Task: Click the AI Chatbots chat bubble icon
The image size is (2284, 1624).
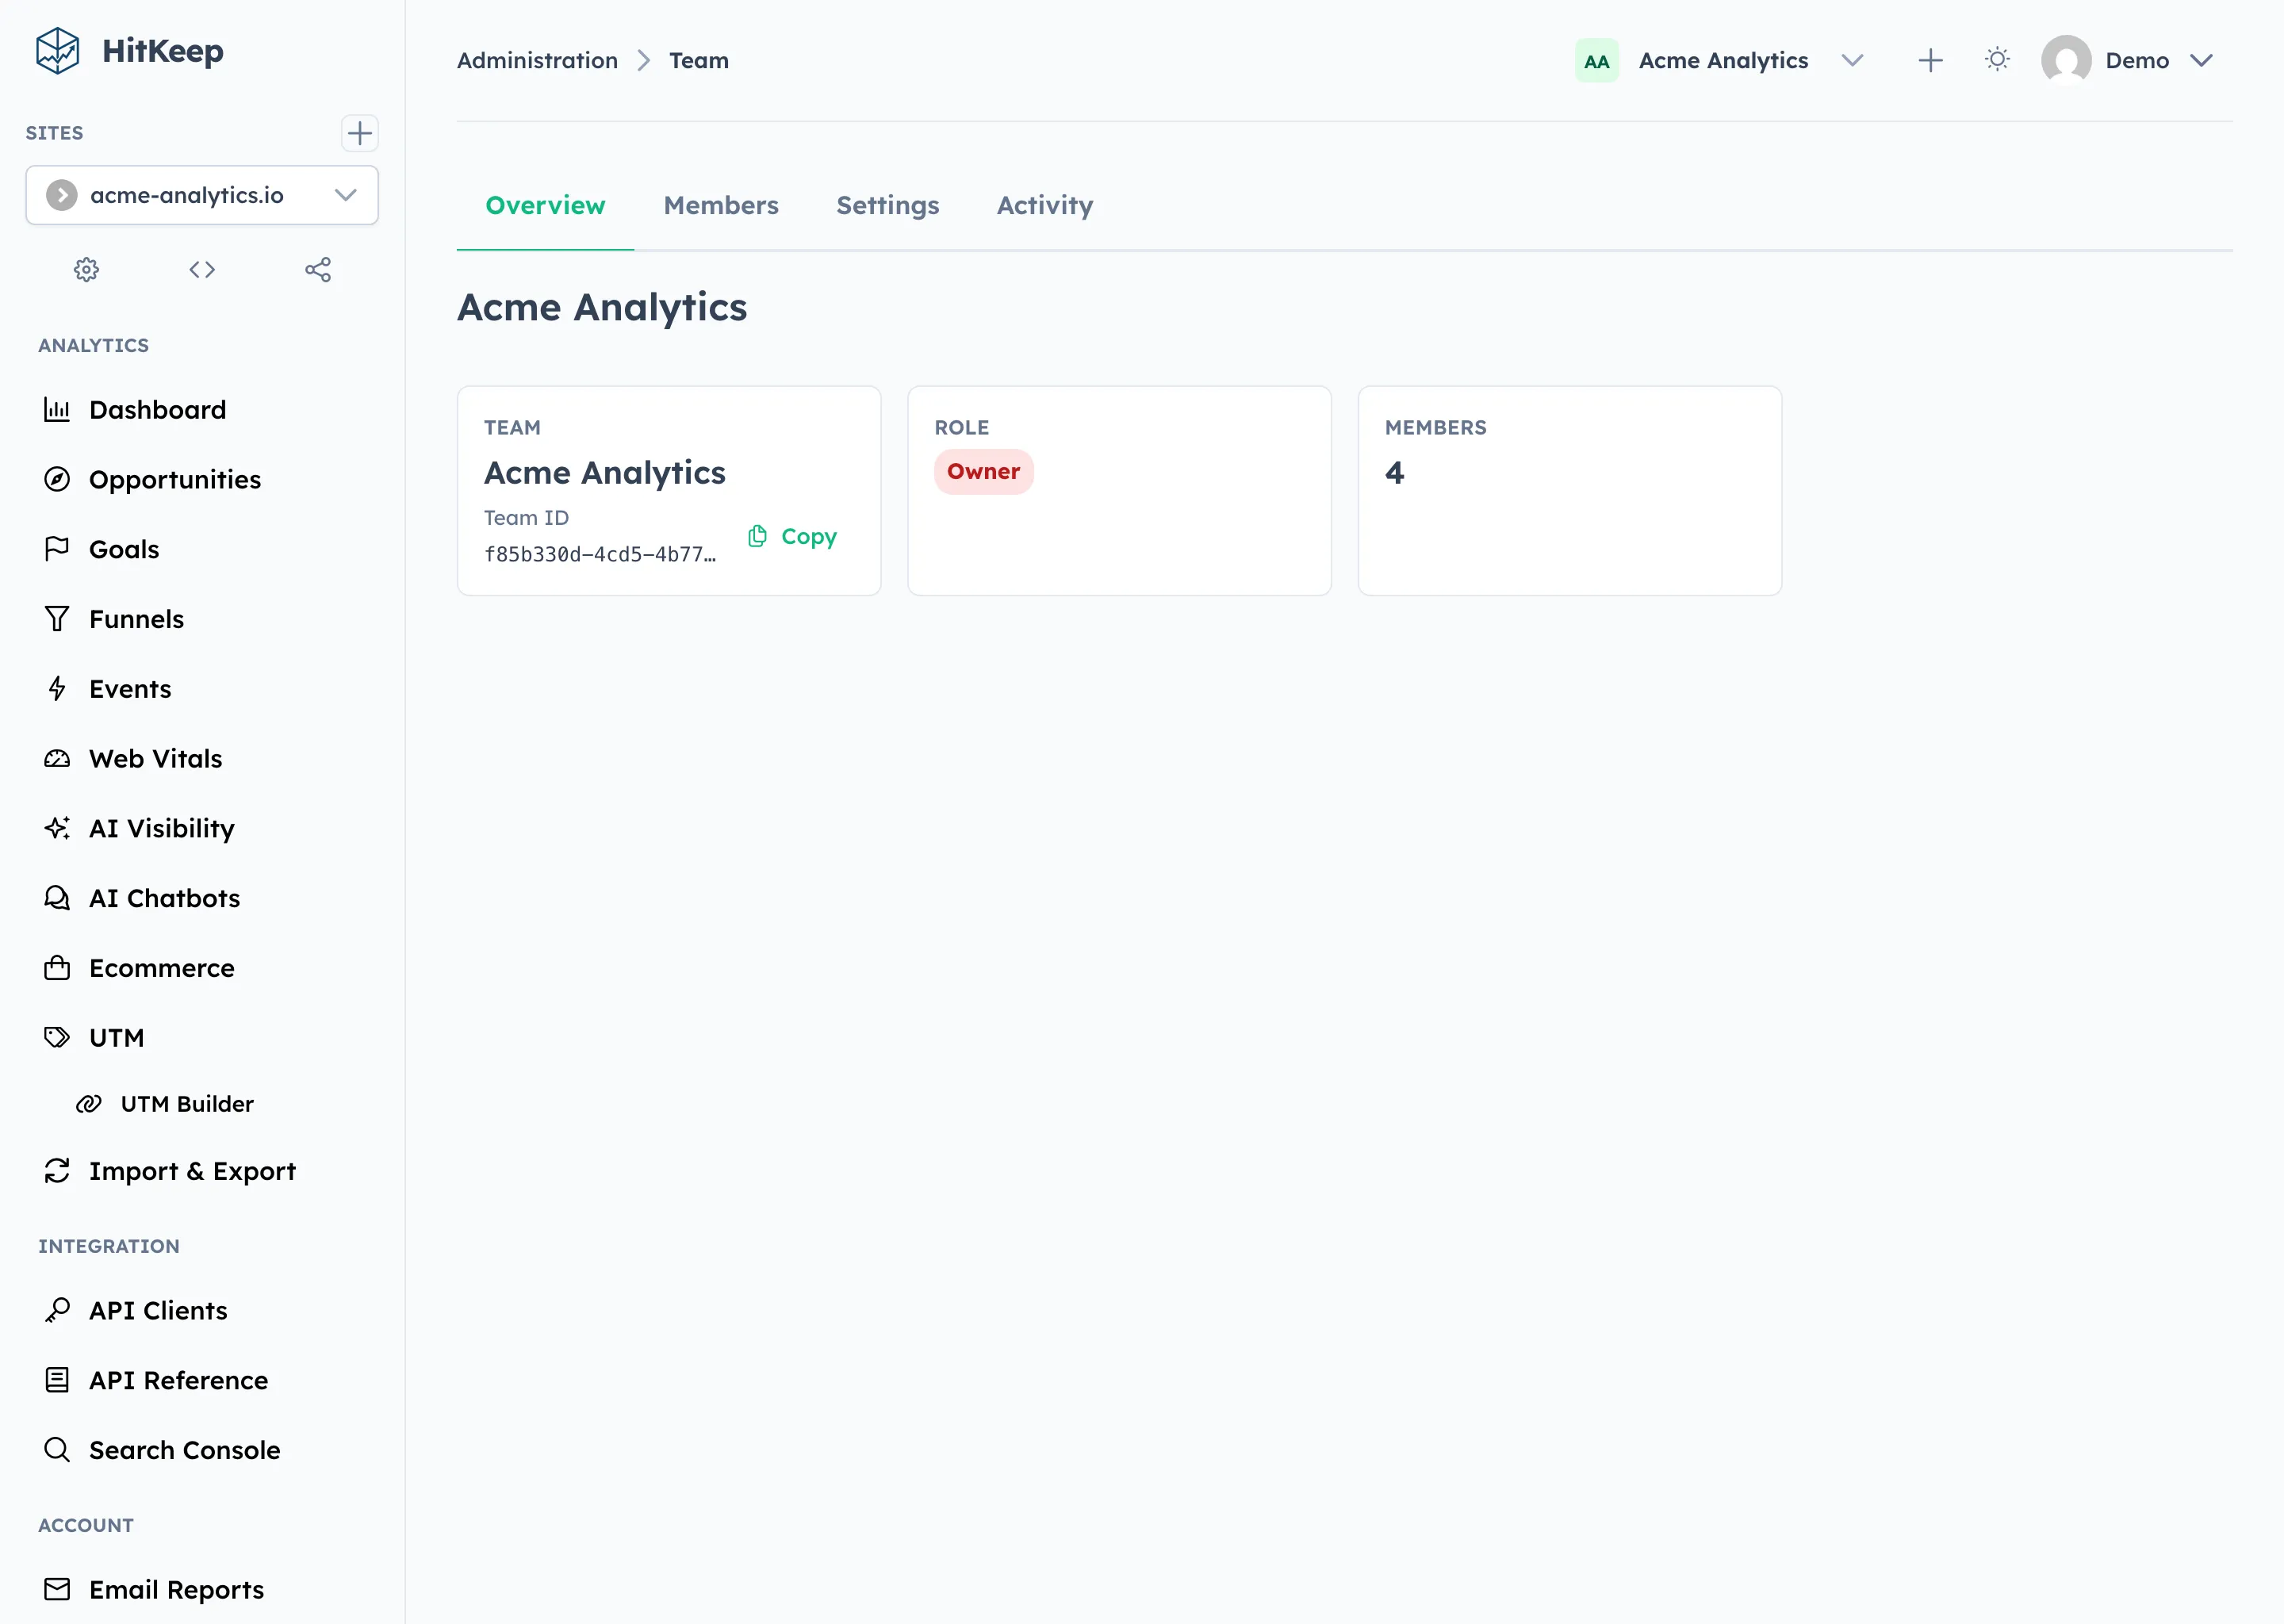Action: [x=57, y=898]
